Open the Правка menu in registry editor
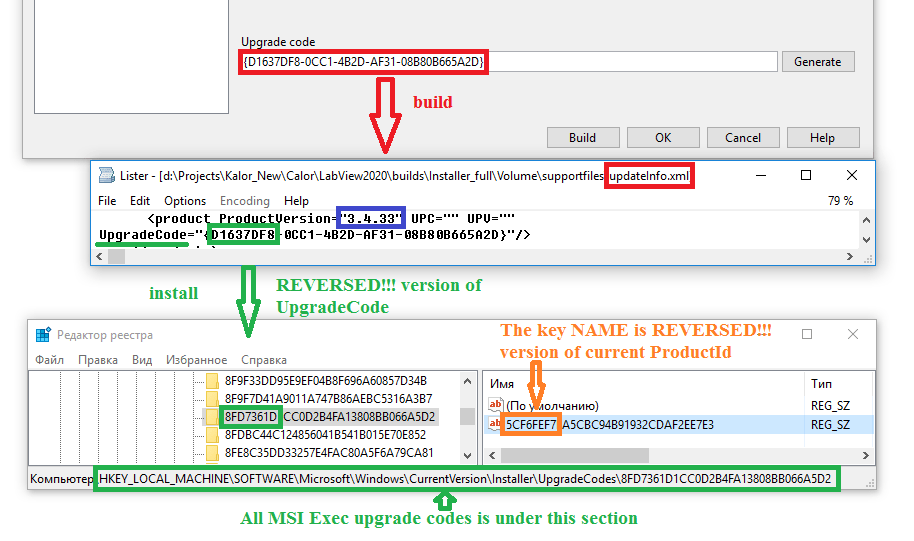914x541 pixels. [x=98, y=360]
